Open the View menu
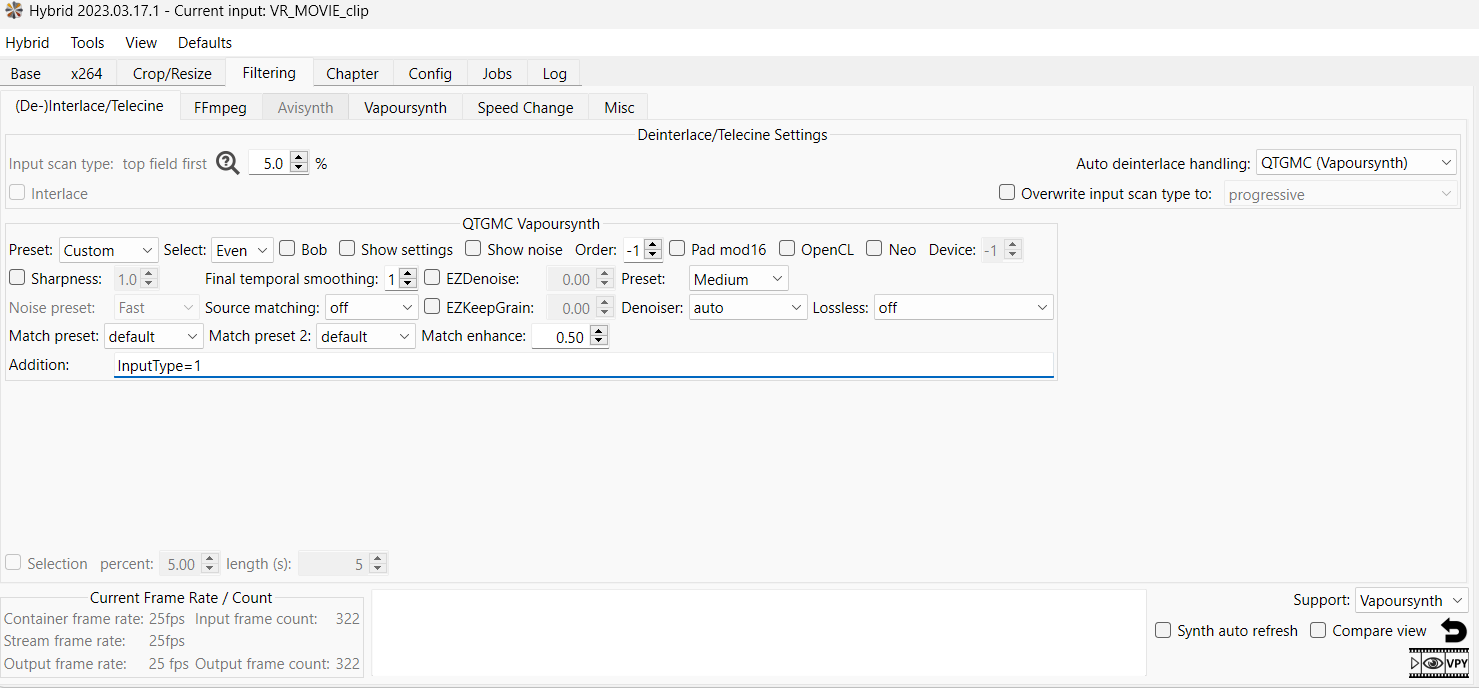Screen dimensions: 1479x688 [x=141, y=42]
